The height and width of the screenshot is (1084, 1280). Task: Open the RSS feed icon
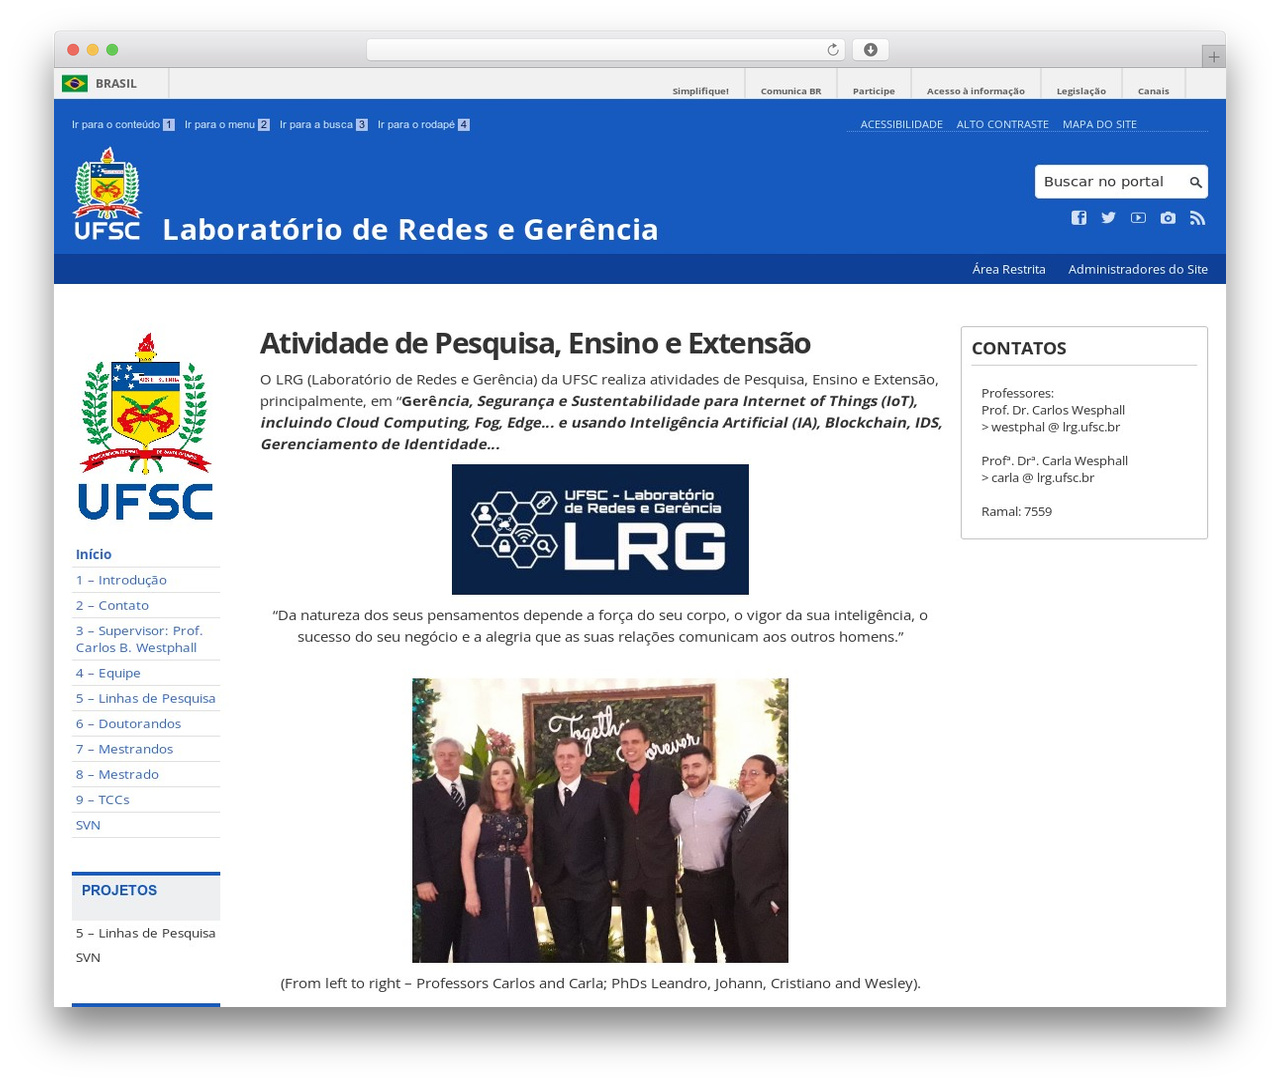click(1197, 218)
